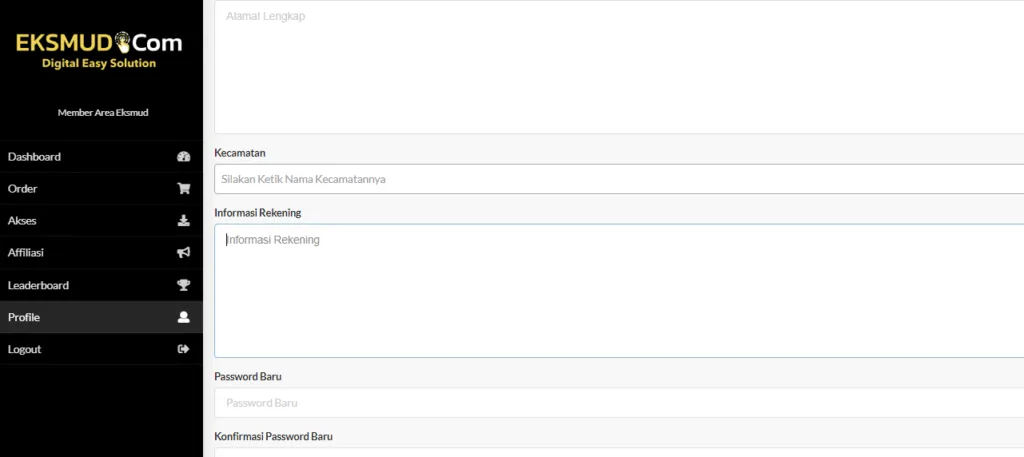Click the Affiliasi megaphone icon
Screen dimensions: 1024x457
(183, 253)
